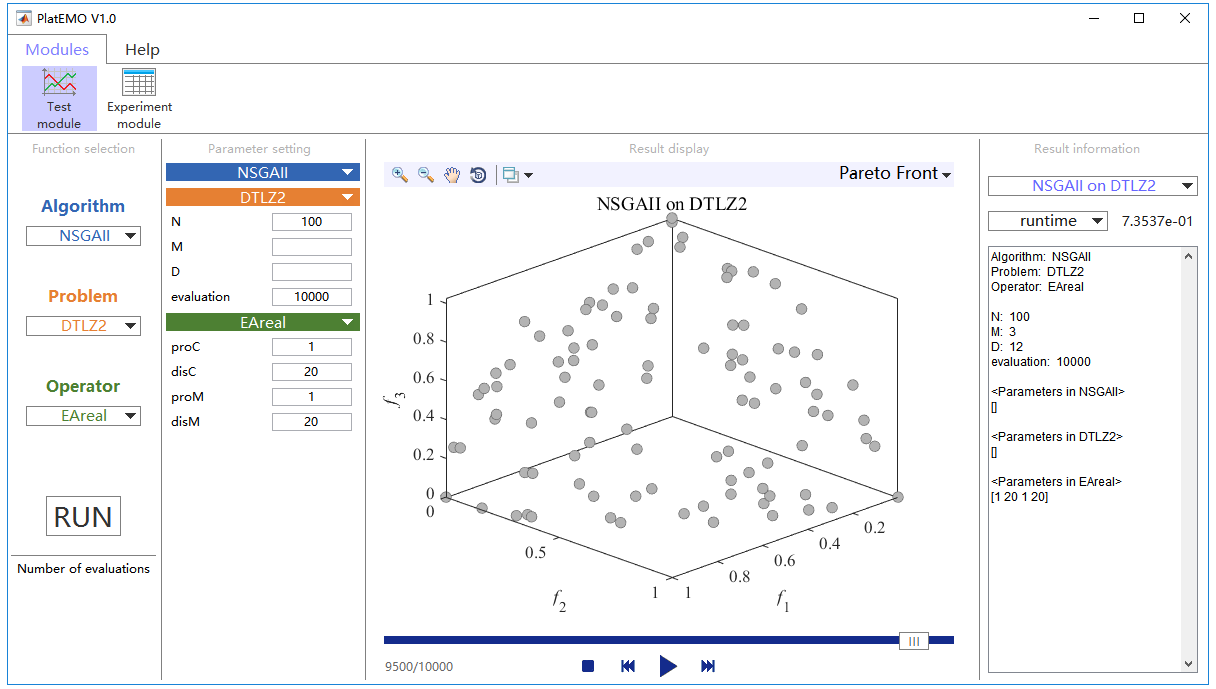Click 'Operator: EAreal' info line
Screen dimensions: 1216x689
click(x=1037, y=287)
